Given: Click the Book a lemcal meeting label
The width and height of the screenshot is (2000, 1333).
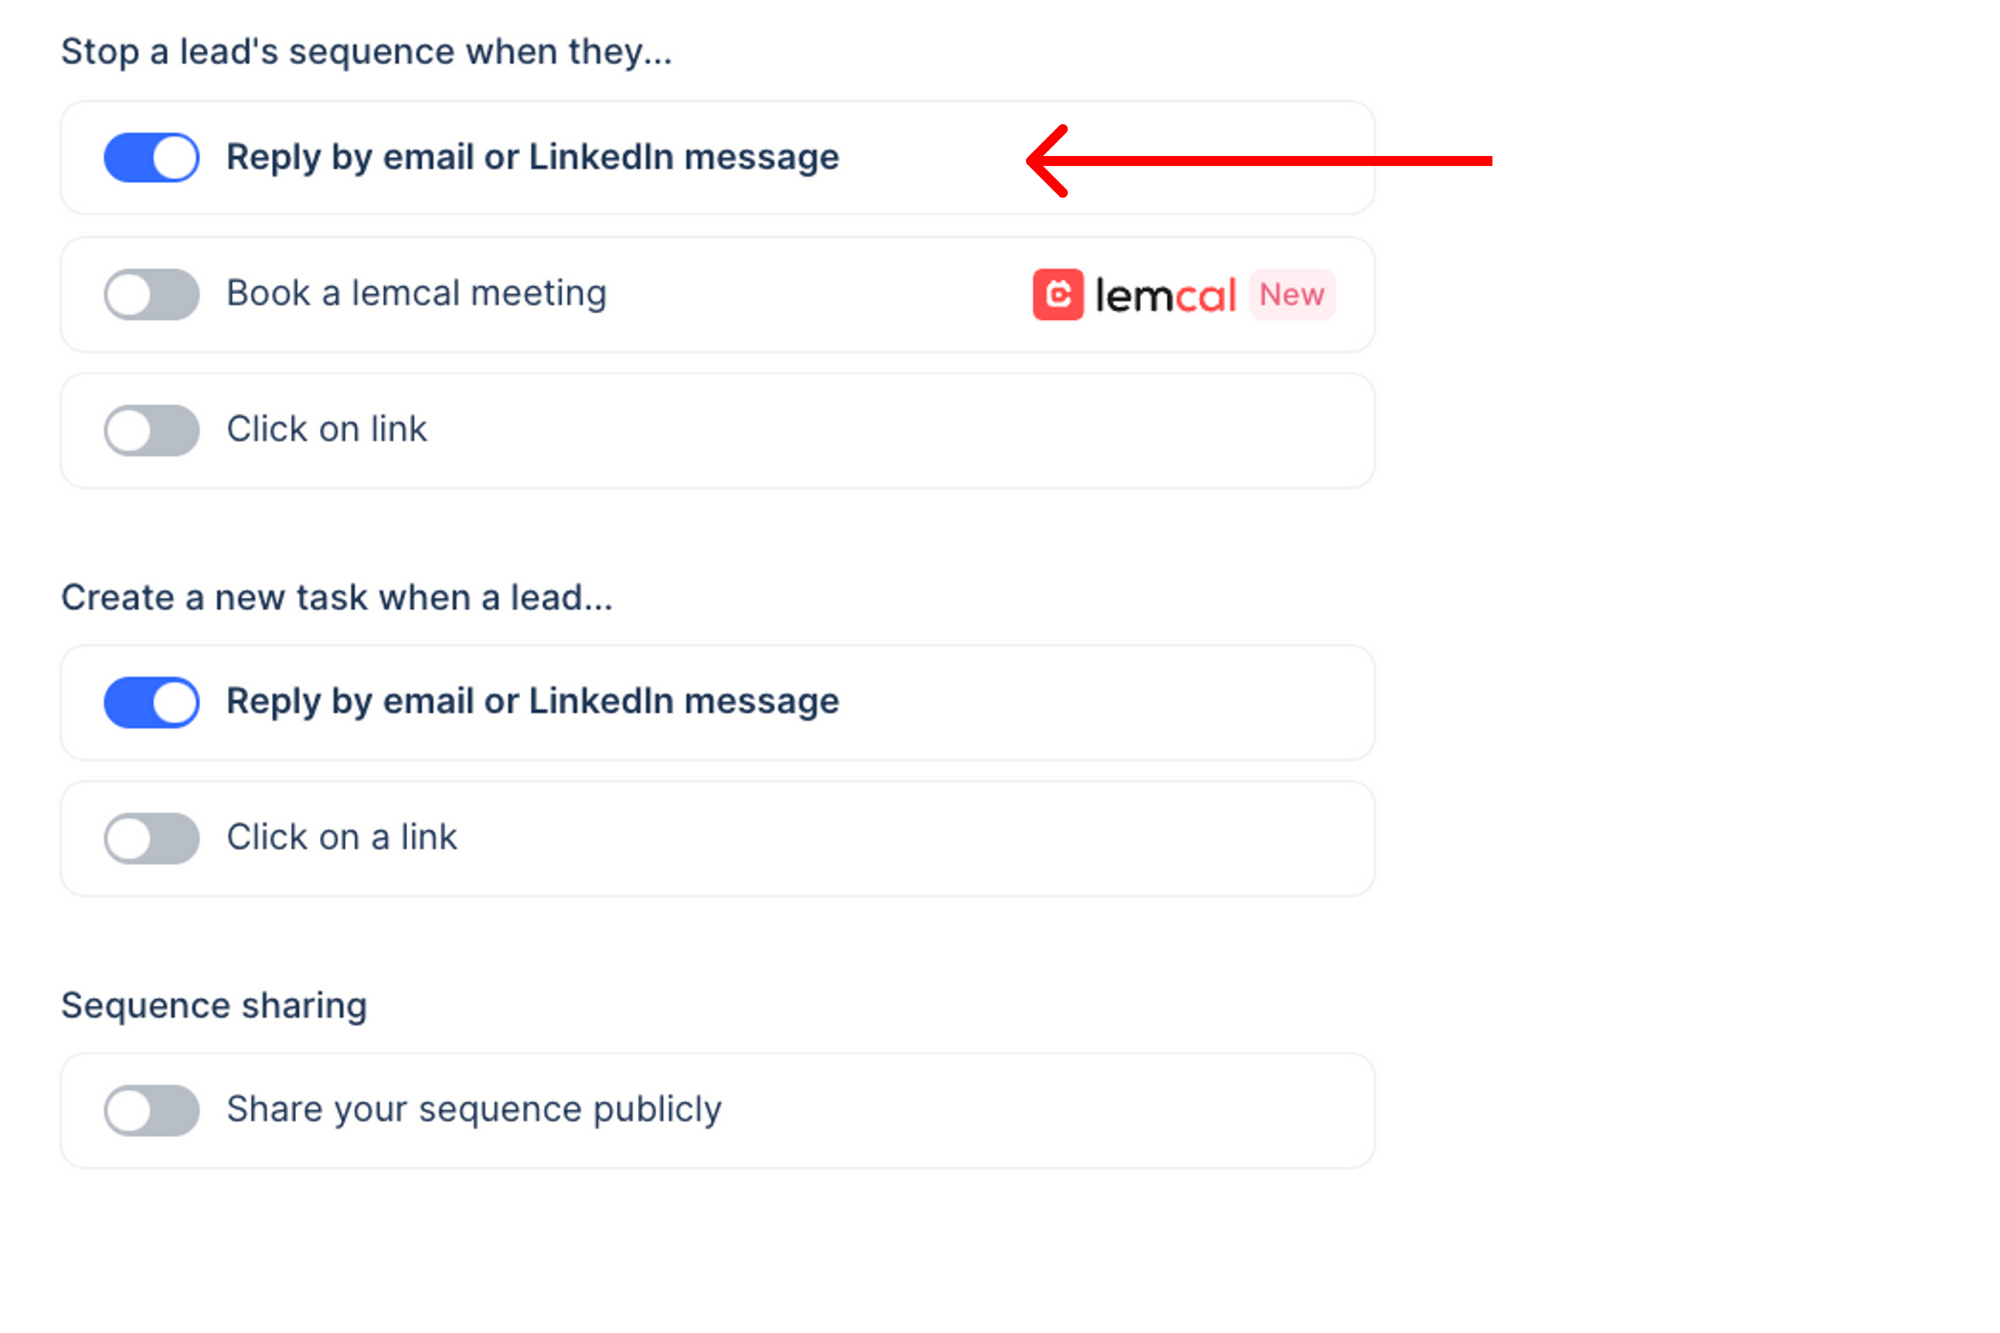Looking at the screenshot, I should 416,294.
